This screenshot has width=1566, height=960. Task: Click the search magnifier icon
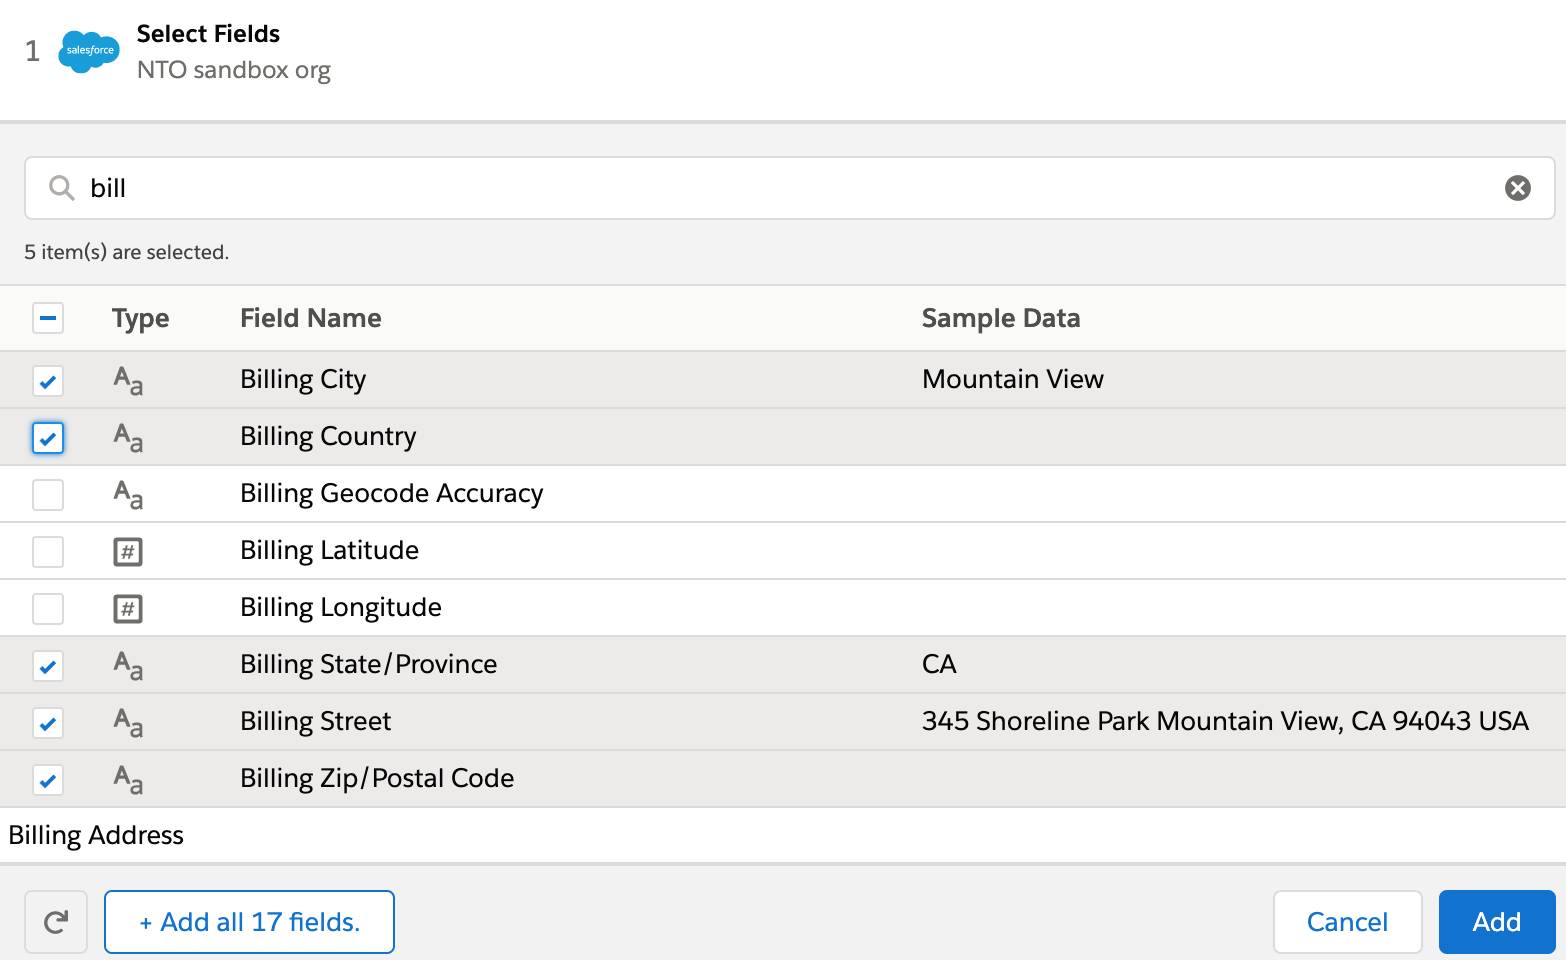point(62,188)
